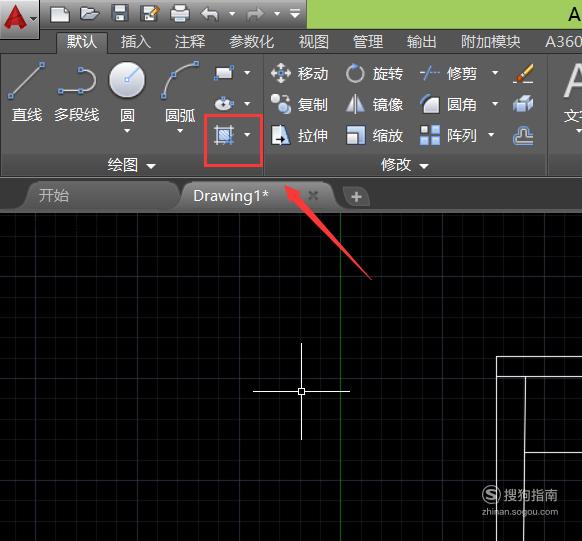Click the offset tool icon
This screenshot has height=541, width=582.
click(x=523, y=135)
